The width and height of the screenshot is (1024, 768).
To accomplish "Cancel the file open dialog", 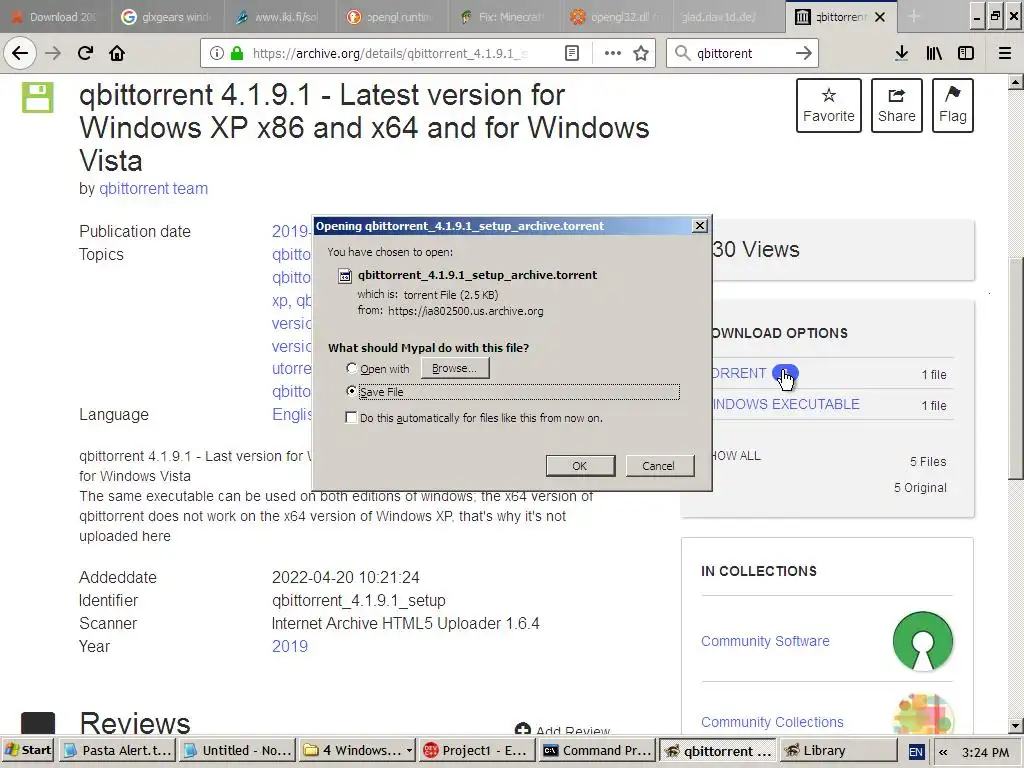I will click(x=658, y=466).
